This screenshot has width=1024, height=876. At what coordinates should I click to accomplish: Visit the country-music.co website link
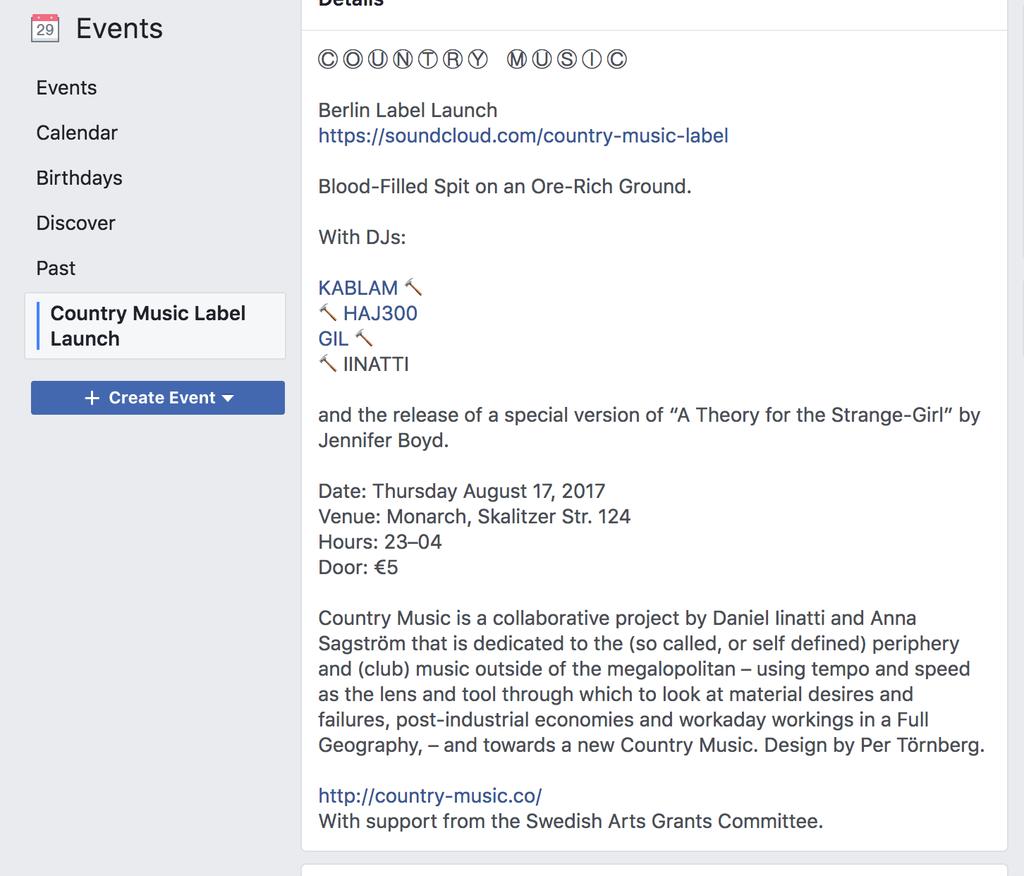430,796
